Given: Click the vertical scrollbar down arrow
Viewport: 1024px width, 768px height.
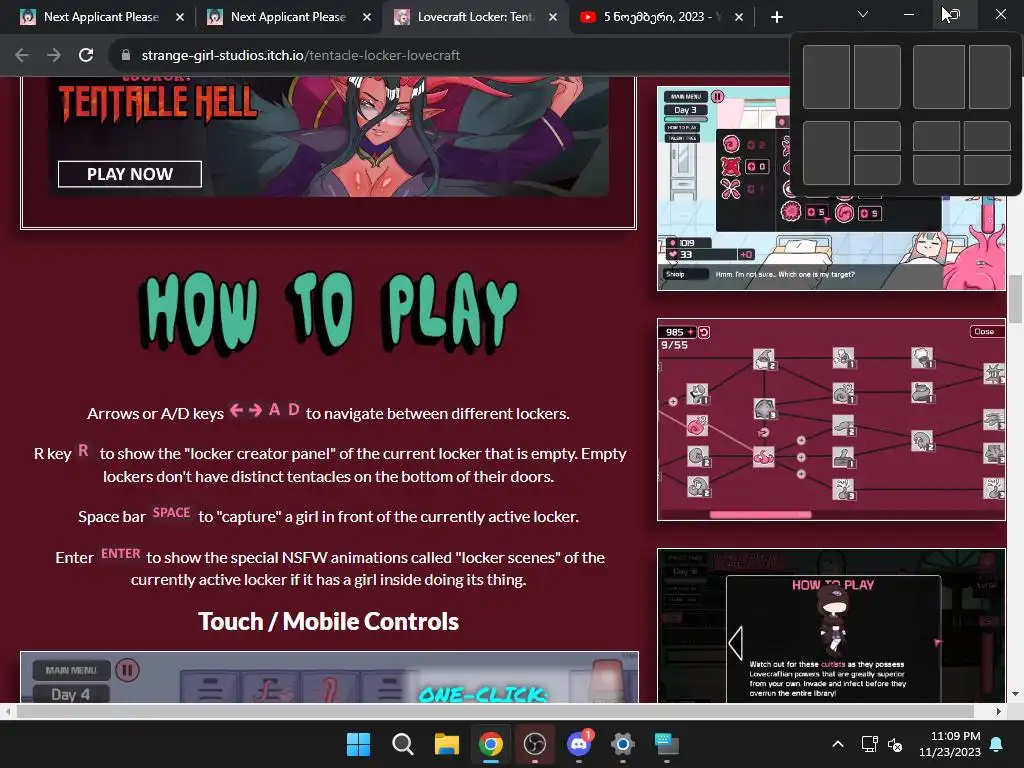Looking at the screenshot, I should pyautogui.click(x=1016, y=694).
